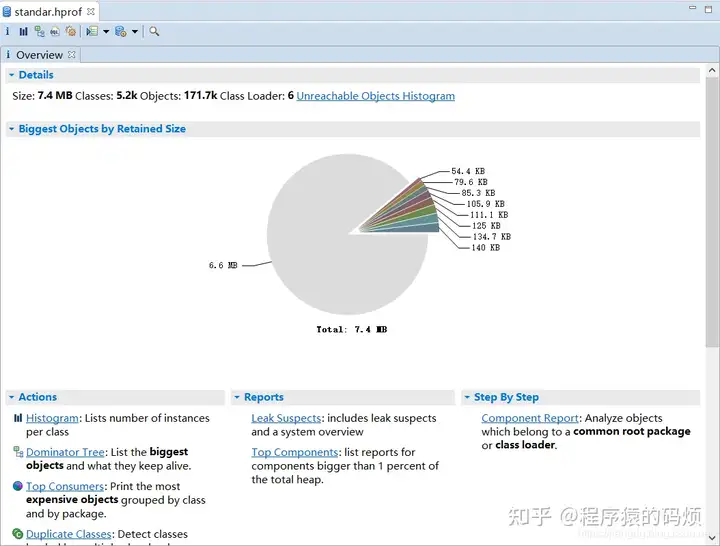Open the Top Components report link
Screen dimensions: 720x546
point(295,452)
